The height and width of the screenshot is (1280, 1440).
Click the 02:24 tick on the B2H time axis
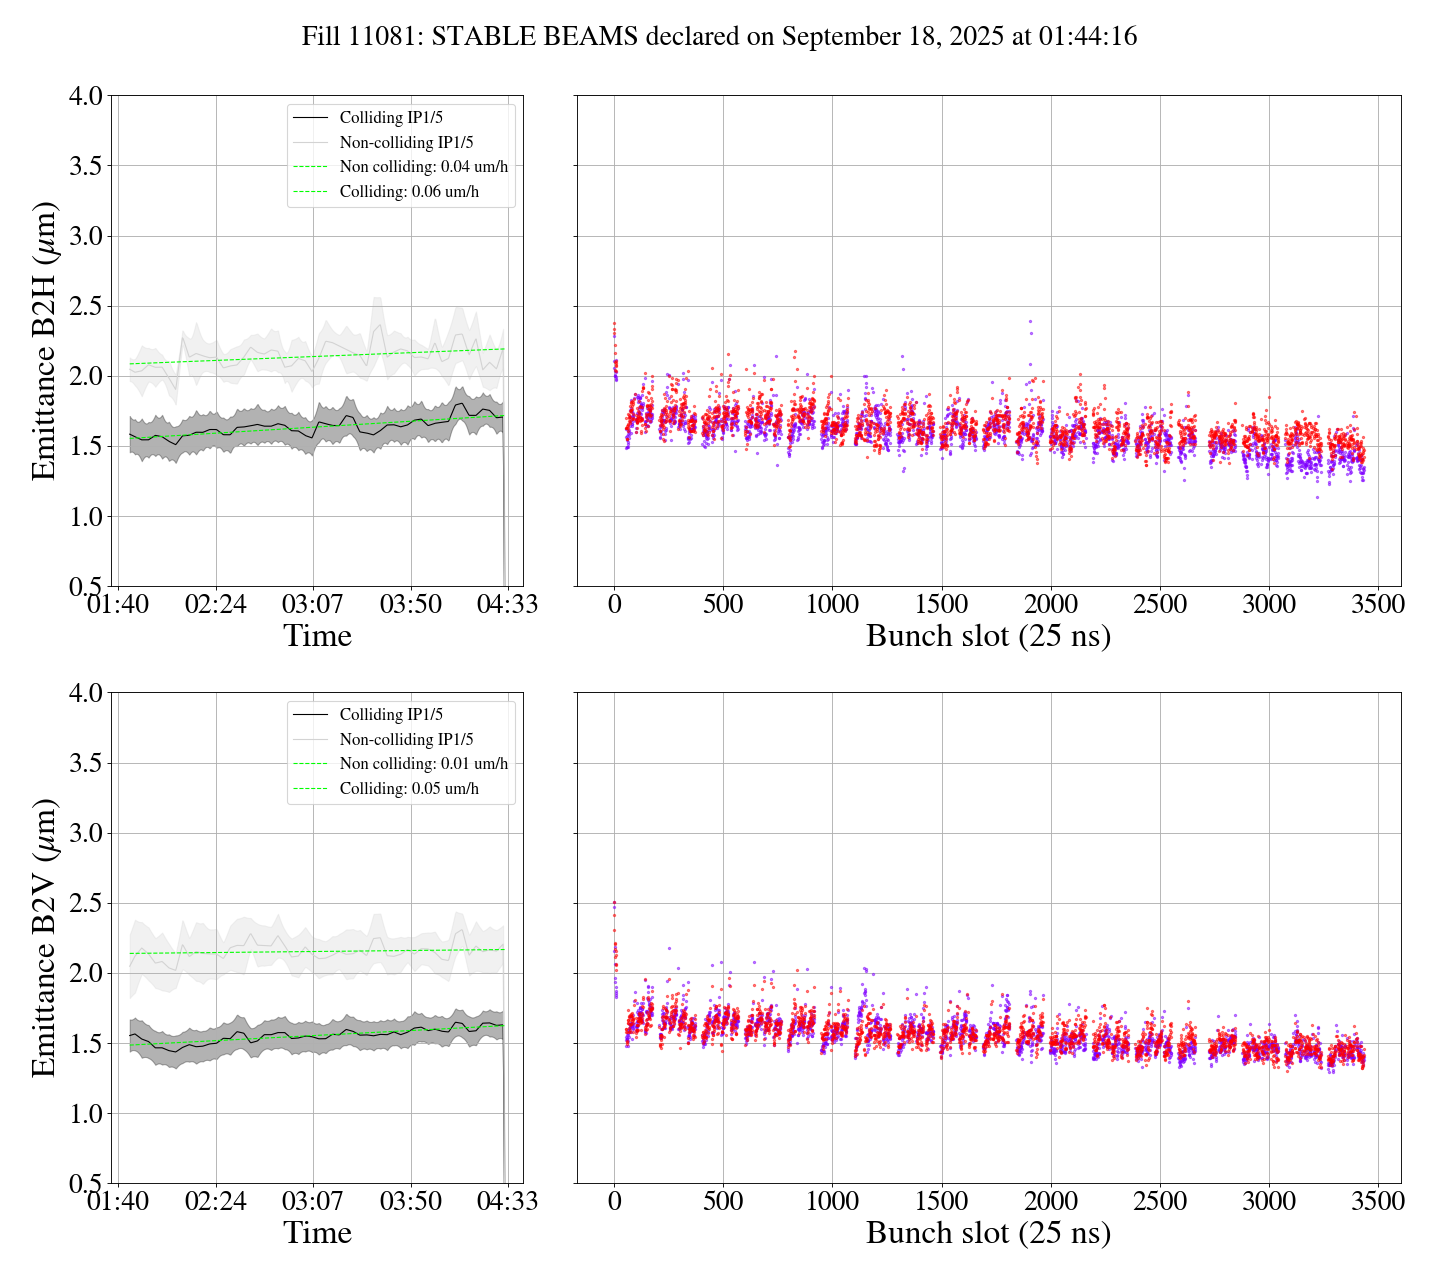click(x=216, y=605)
